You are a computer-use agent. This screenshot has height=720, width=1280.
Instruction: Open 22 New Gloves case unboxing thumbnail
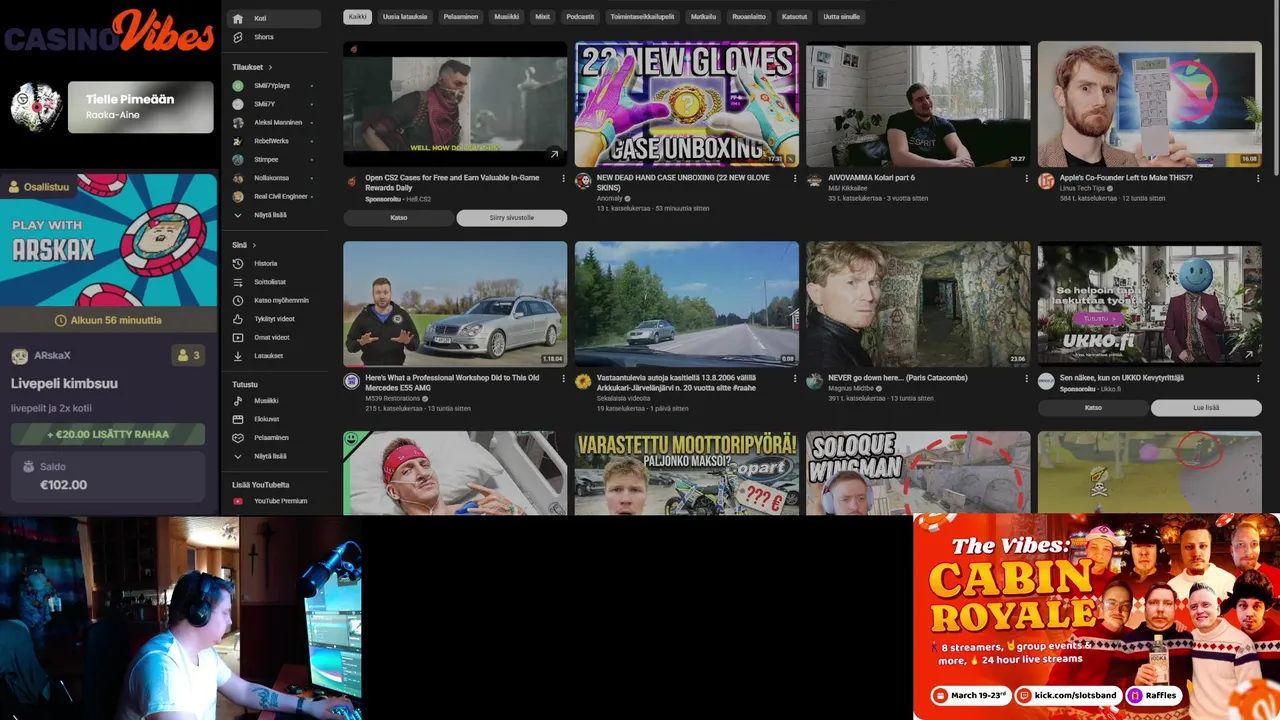click(x=687, y=104)
